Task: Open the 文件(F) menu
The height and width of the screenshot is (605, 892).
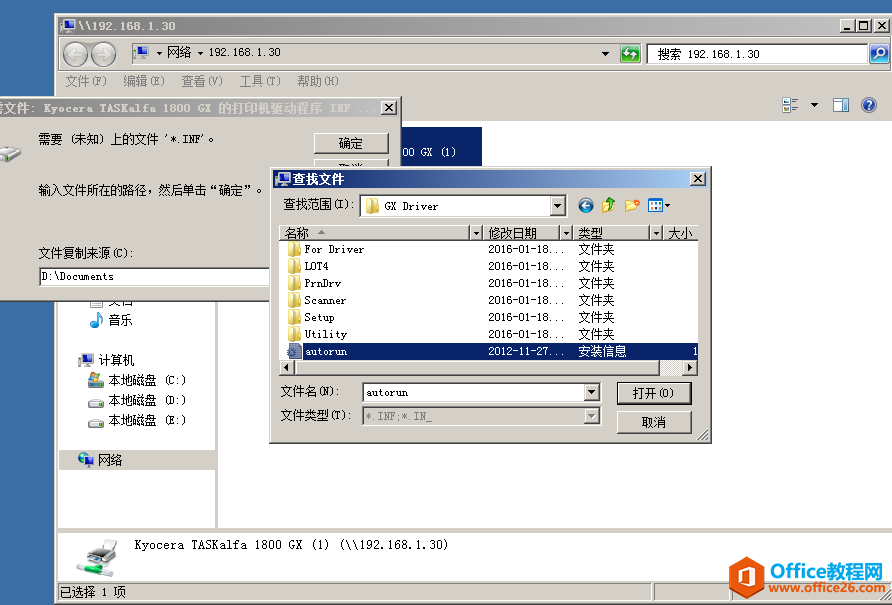Action: pos(86,81)
